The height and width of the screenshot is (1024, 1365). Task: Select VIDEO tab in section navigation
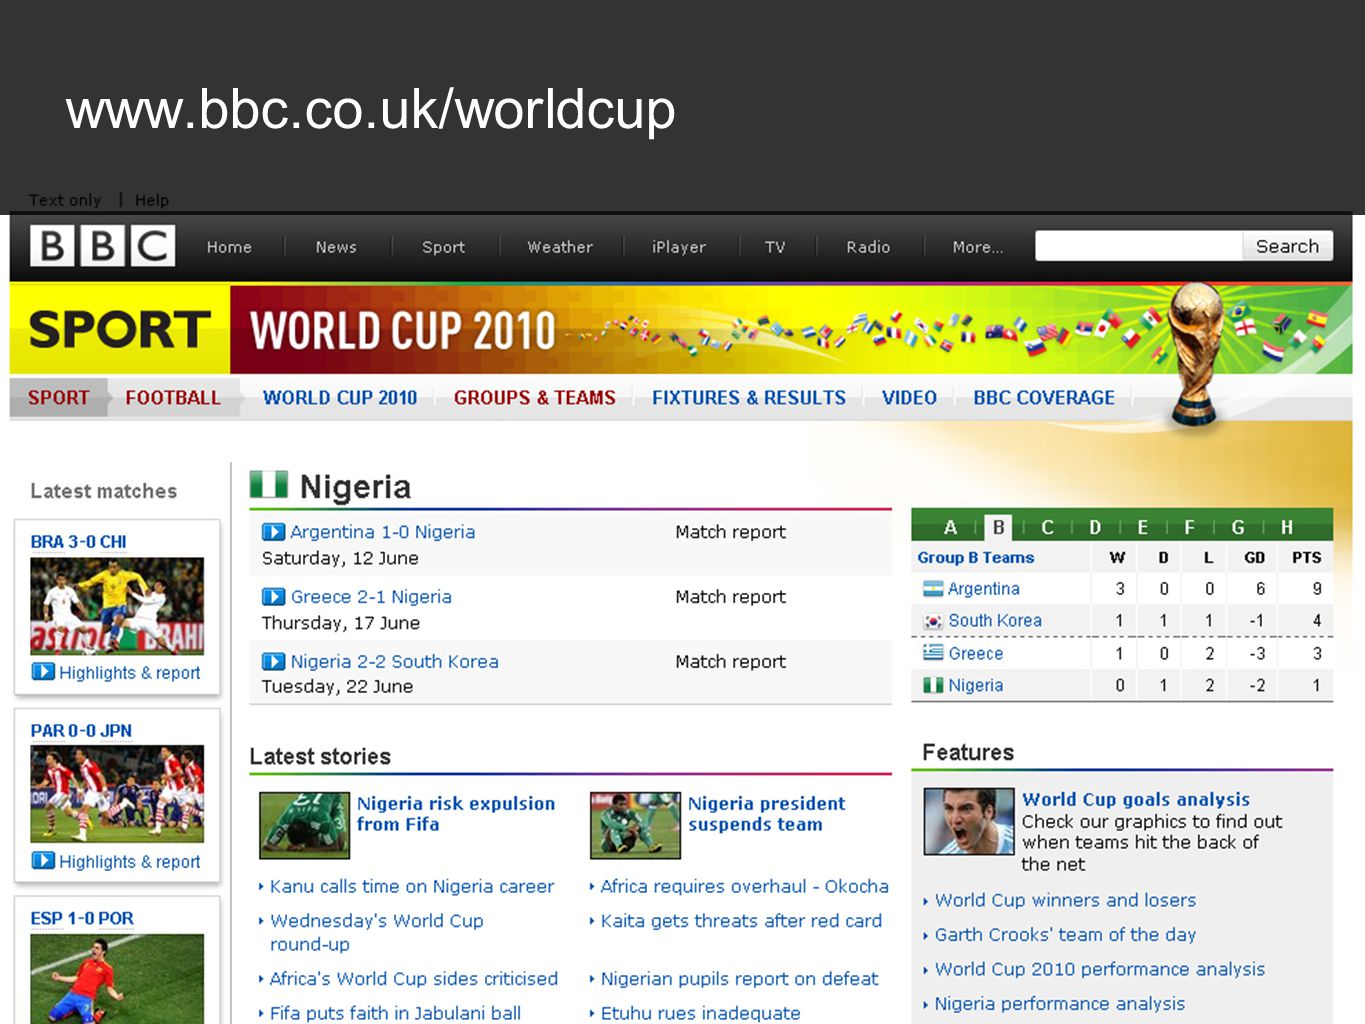[909, 398]
